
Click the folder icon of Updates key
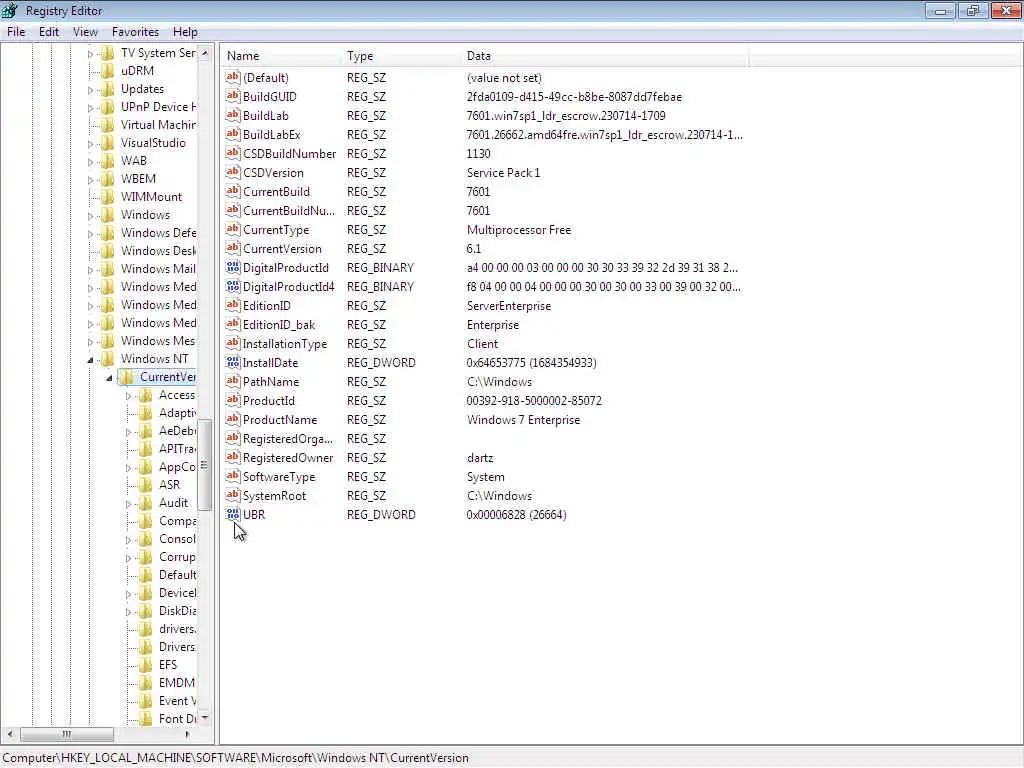108,89
